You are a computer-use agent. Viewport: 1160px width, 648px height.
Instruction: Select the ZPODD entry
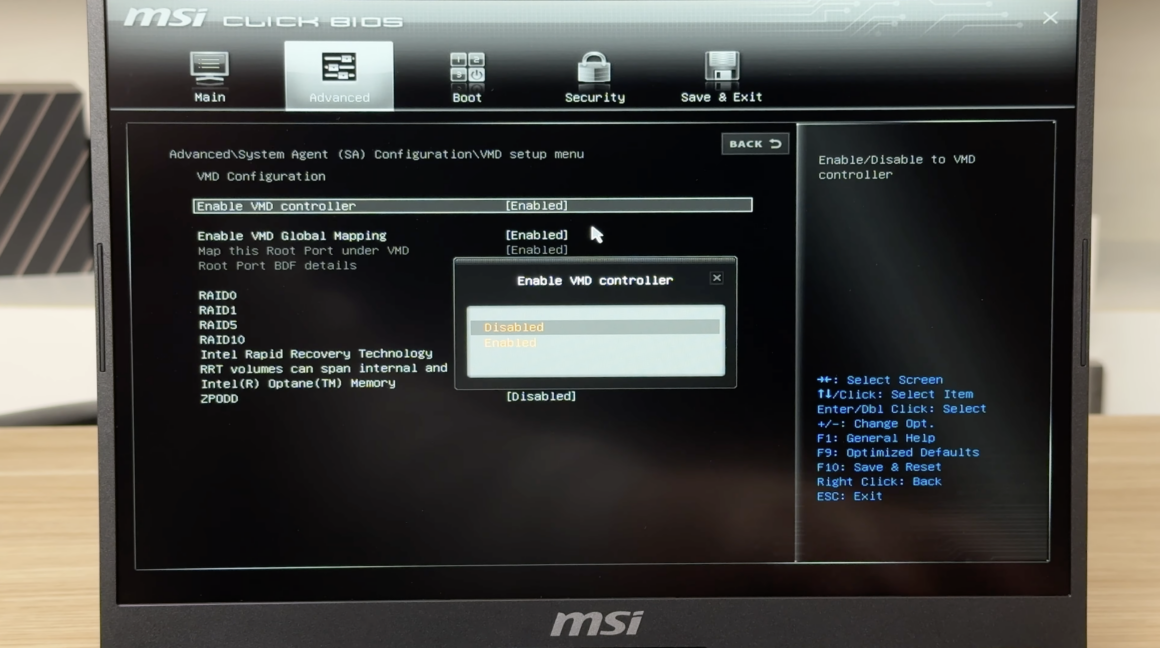coord(219,399)
